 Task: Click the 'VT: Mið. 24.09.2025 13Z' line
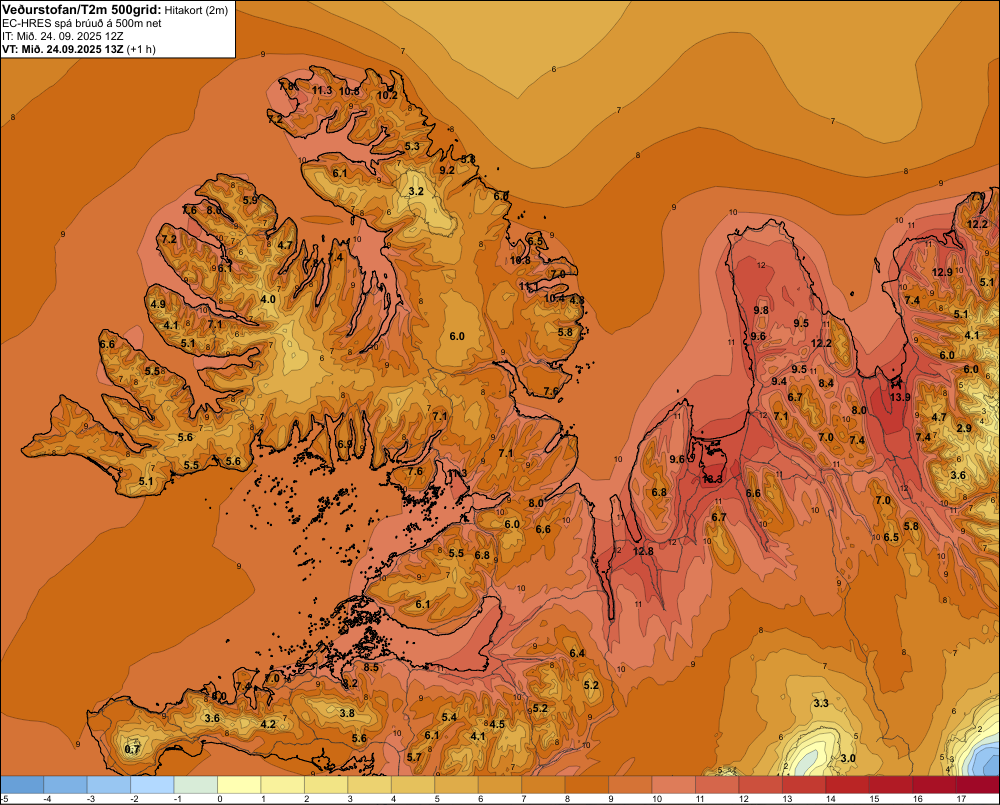click(62, 49)
